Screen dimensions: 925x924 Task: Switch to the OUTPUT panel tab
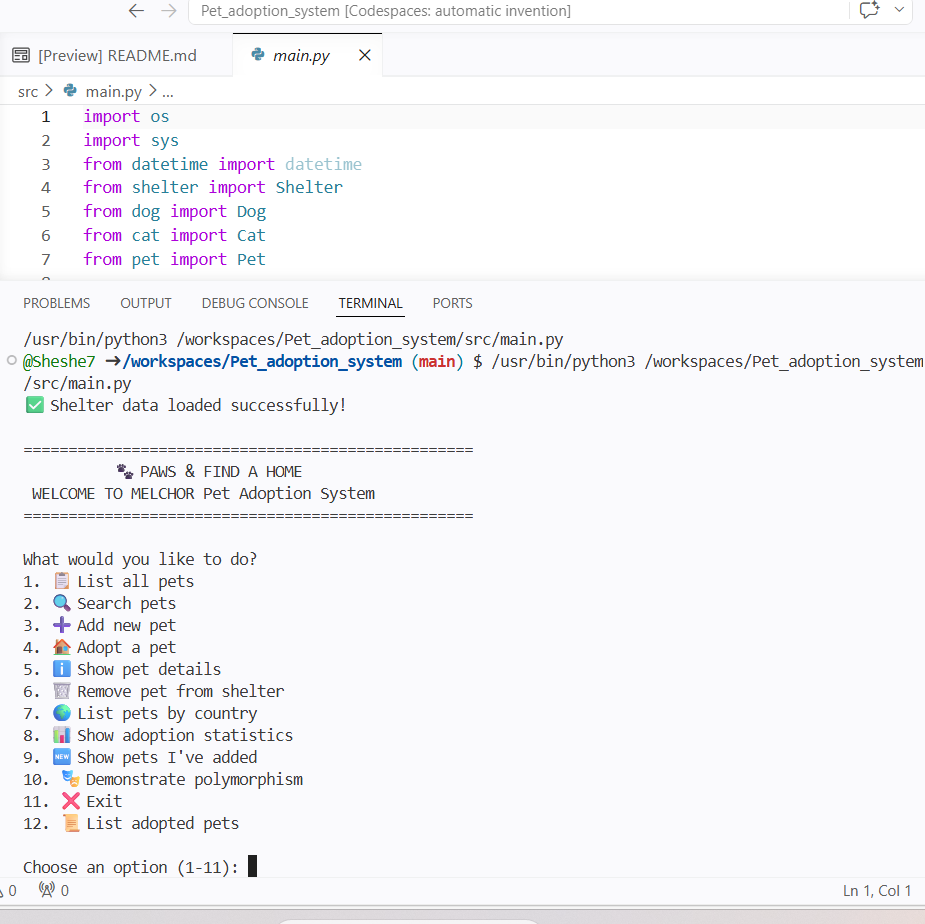pyautogui.click(x=146, y=303)
